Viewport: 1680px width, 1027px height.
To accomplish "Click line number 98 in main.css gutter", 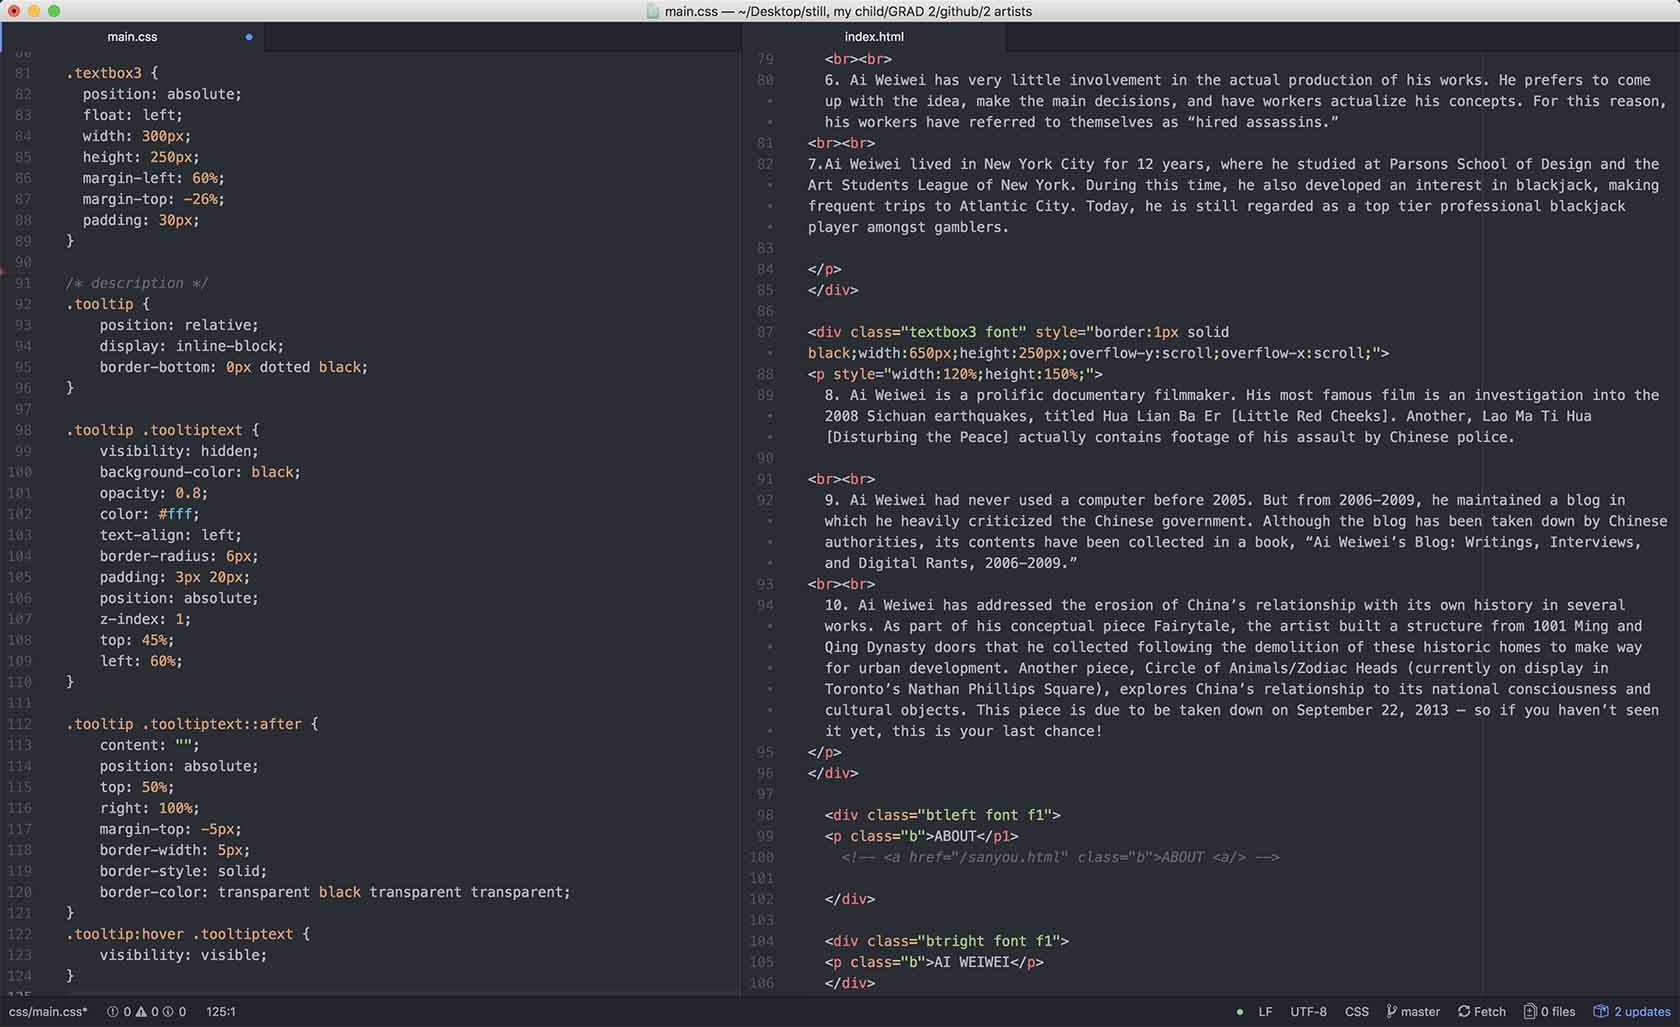I will pyautogui.click(x=23, y=430).
